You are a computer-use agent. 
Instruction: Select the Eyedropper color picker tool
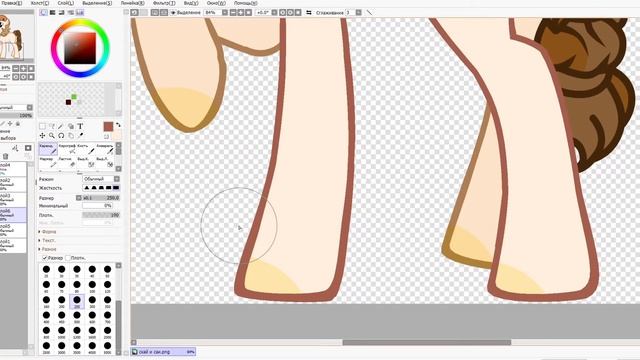click(x=80, y=136)
